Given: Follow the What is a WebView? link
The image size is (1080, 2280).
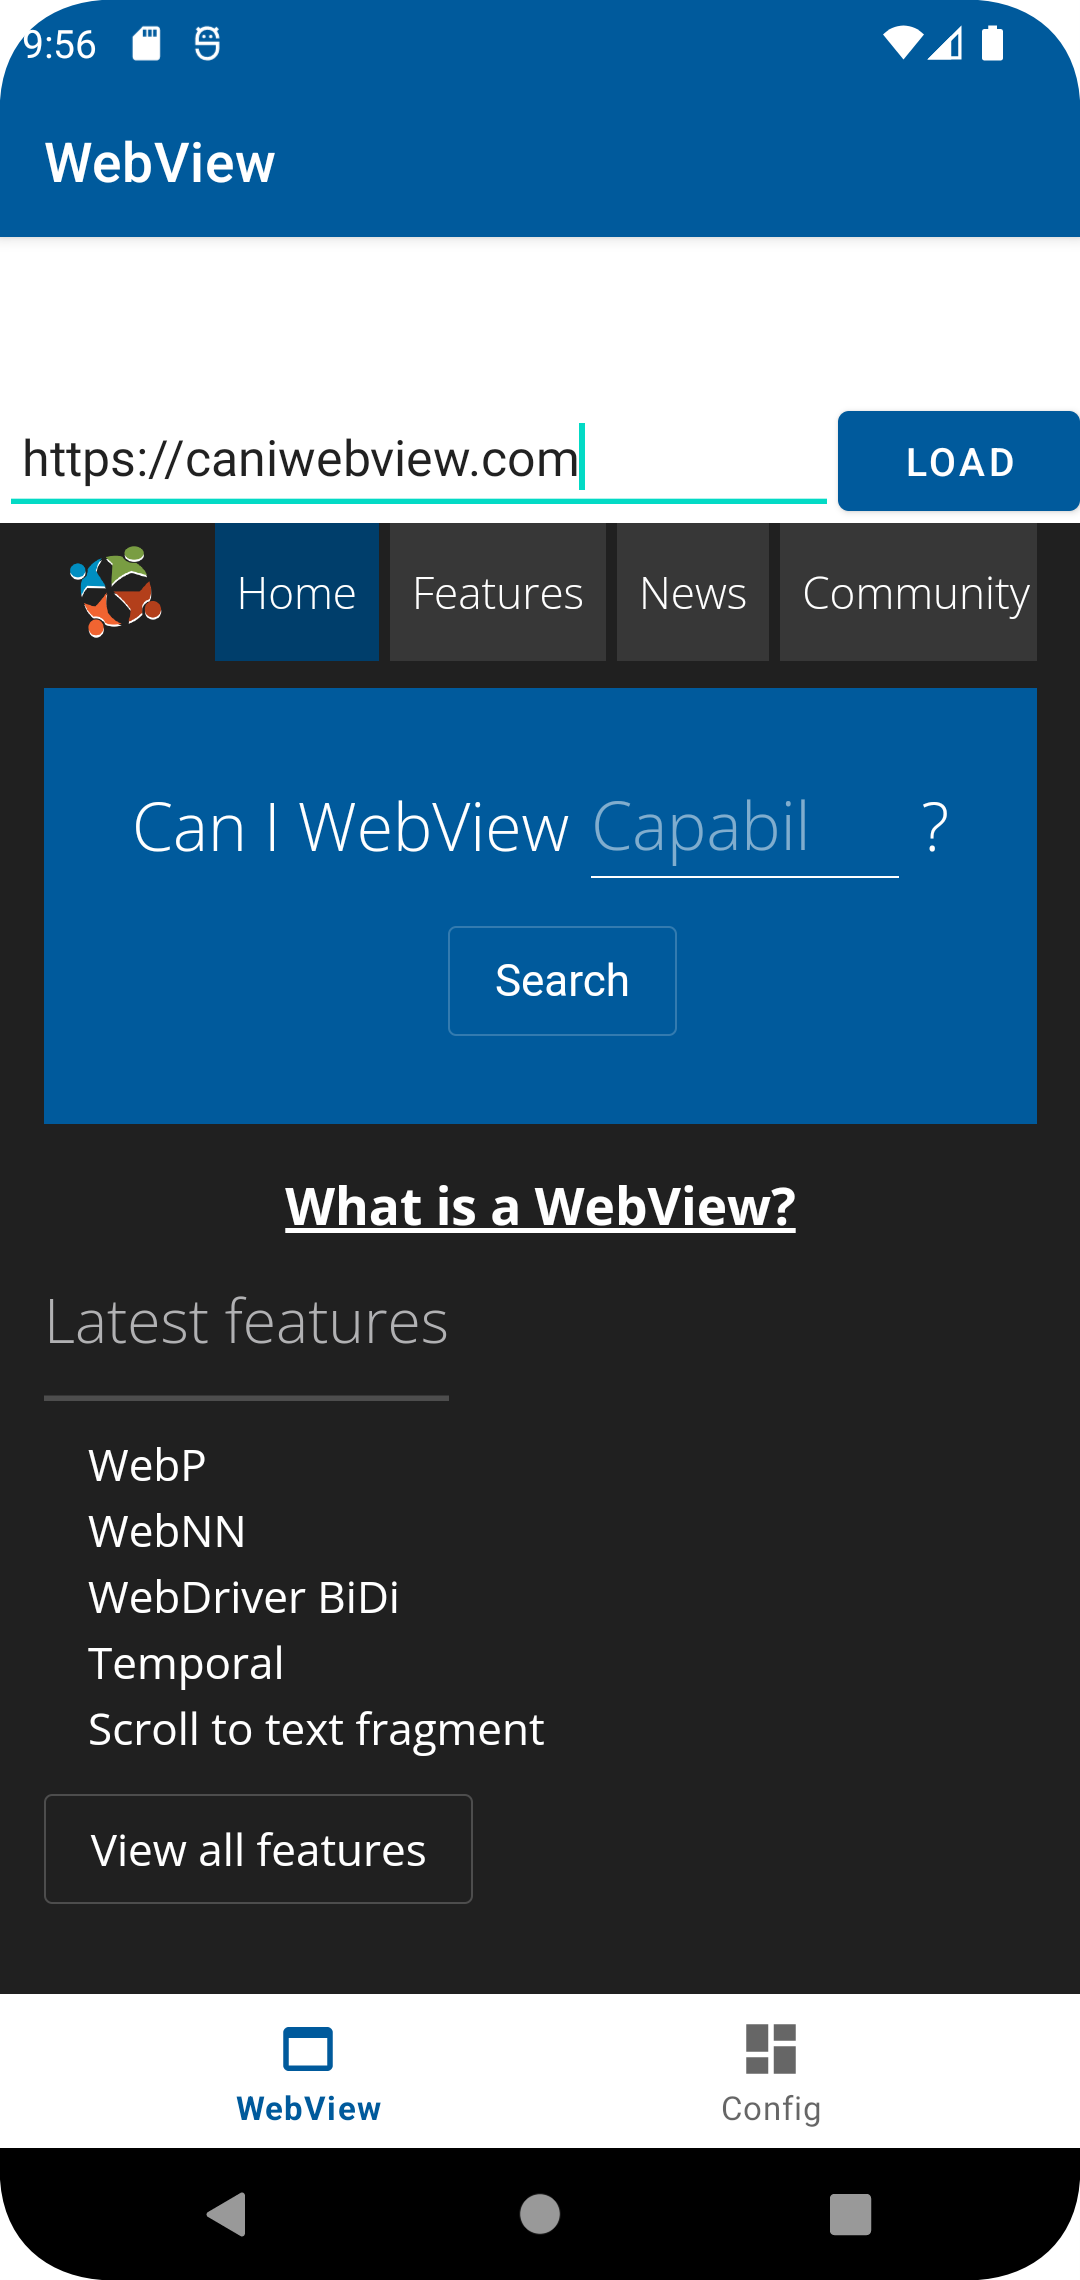Looking at the screenshot, I should coord(540,1206).
